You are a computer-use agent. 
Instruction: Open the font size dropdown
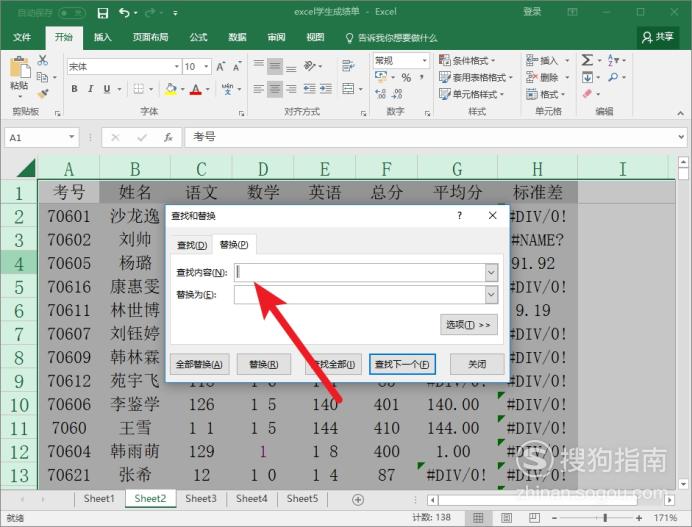206,67
